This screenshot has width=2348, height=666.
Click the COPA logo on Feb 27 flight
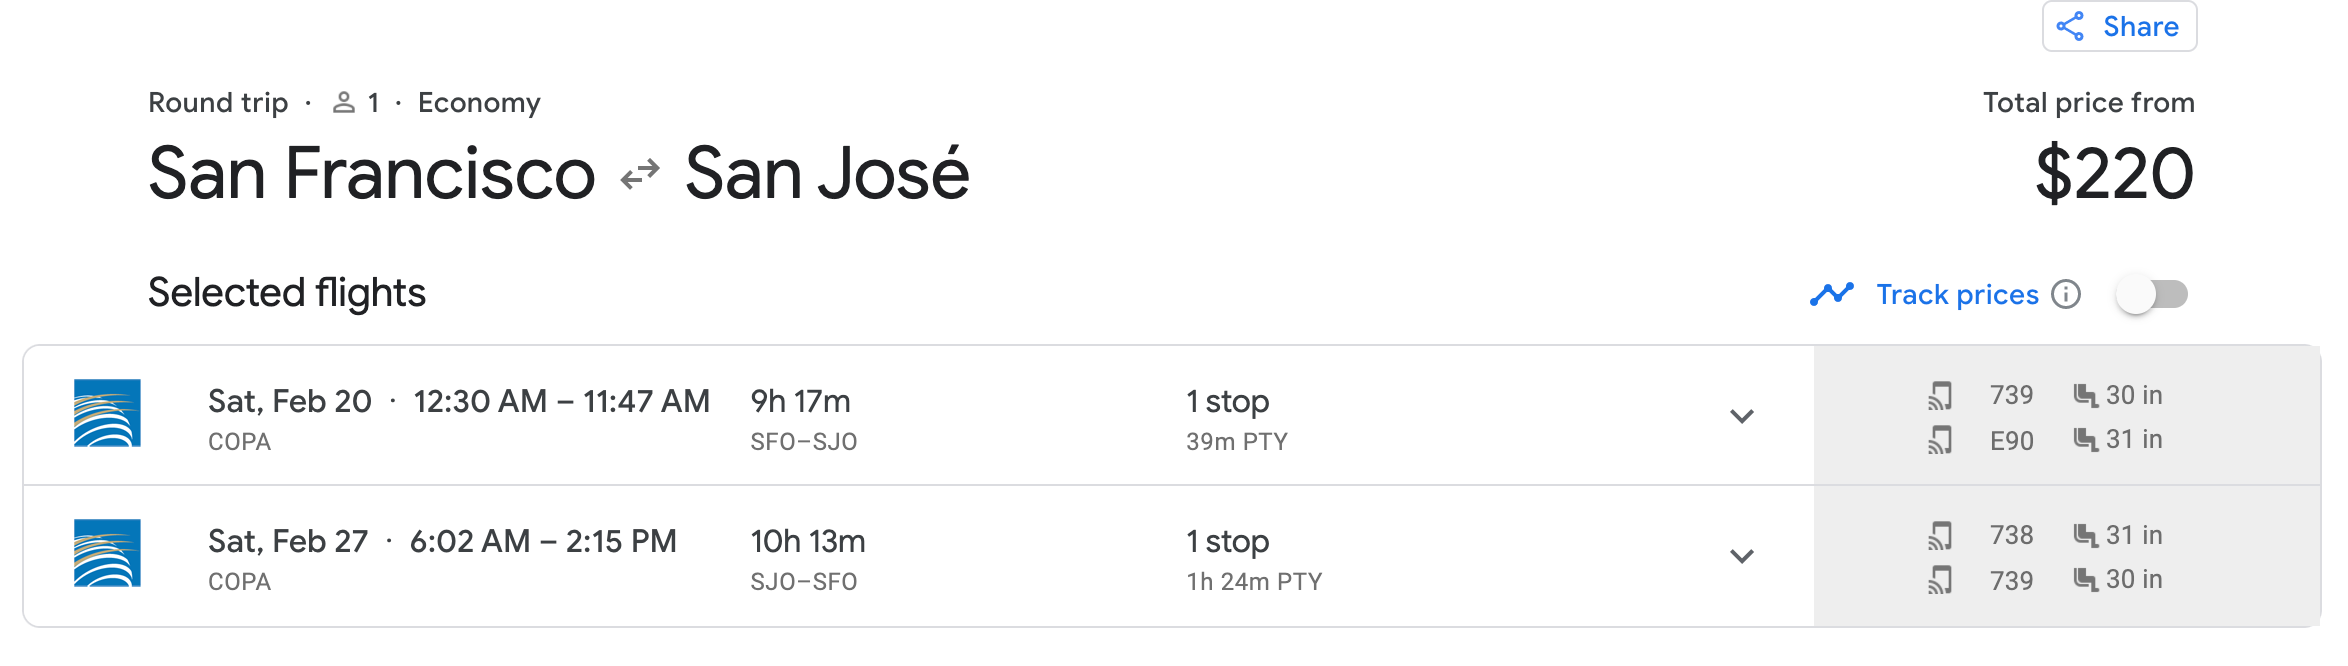pyautogui.click(x=107, y=553)
